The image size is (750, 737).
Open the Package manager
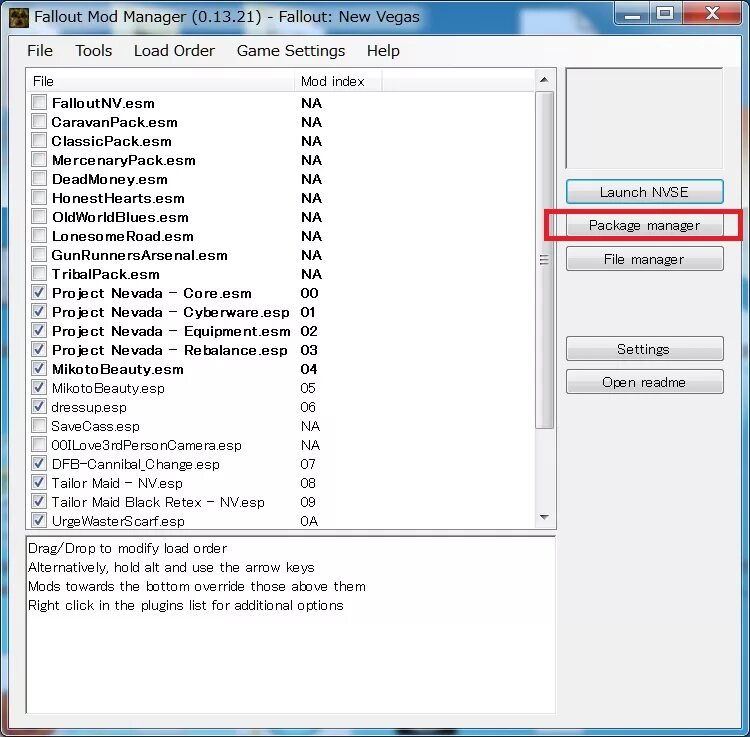644,225
